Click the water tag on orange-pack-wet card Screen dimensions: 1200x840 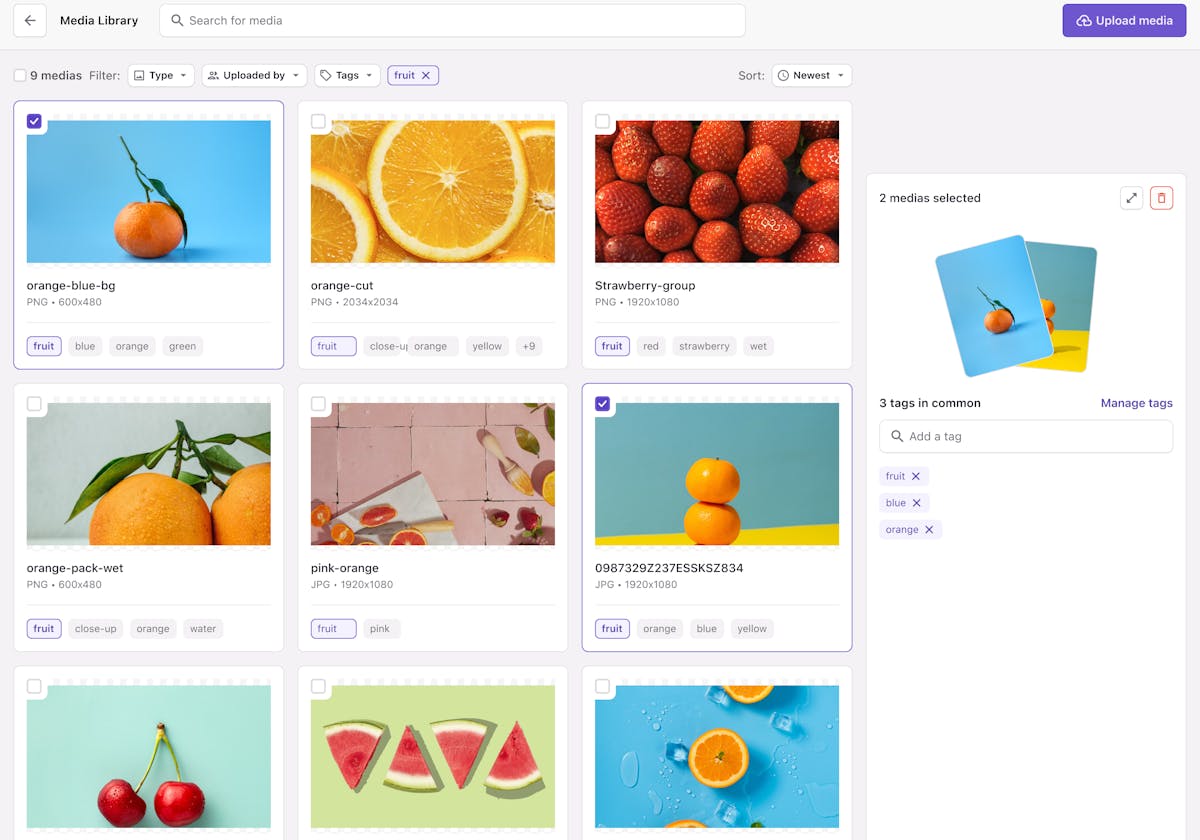203,629
